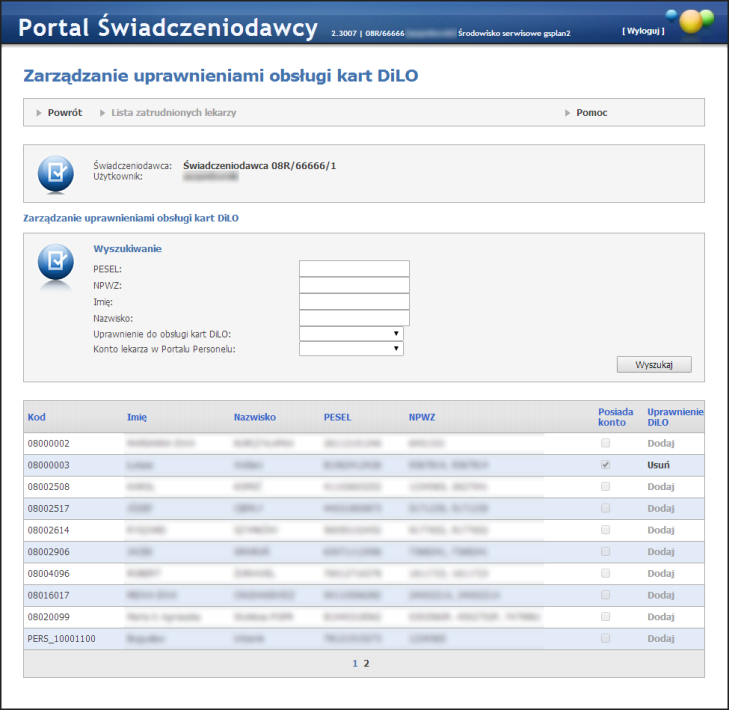Image resolution: width=729 pixels, height=710 pixels.
Task: Focus the Imię search field
Action: pos(354,301)
